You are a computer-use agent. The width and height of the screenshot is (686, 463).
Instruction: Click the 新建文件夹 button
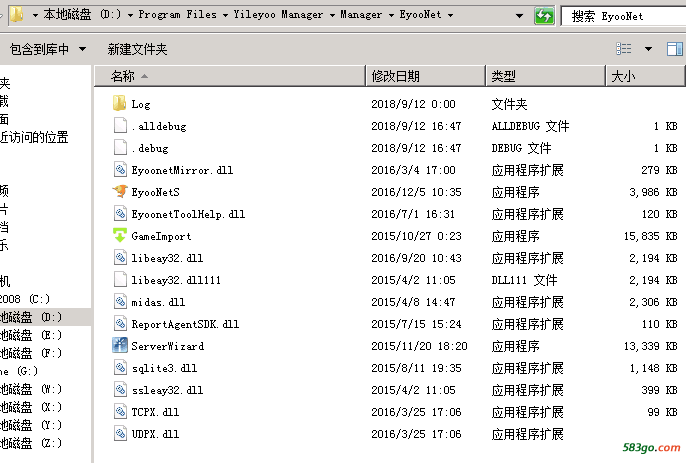(137, 49)
